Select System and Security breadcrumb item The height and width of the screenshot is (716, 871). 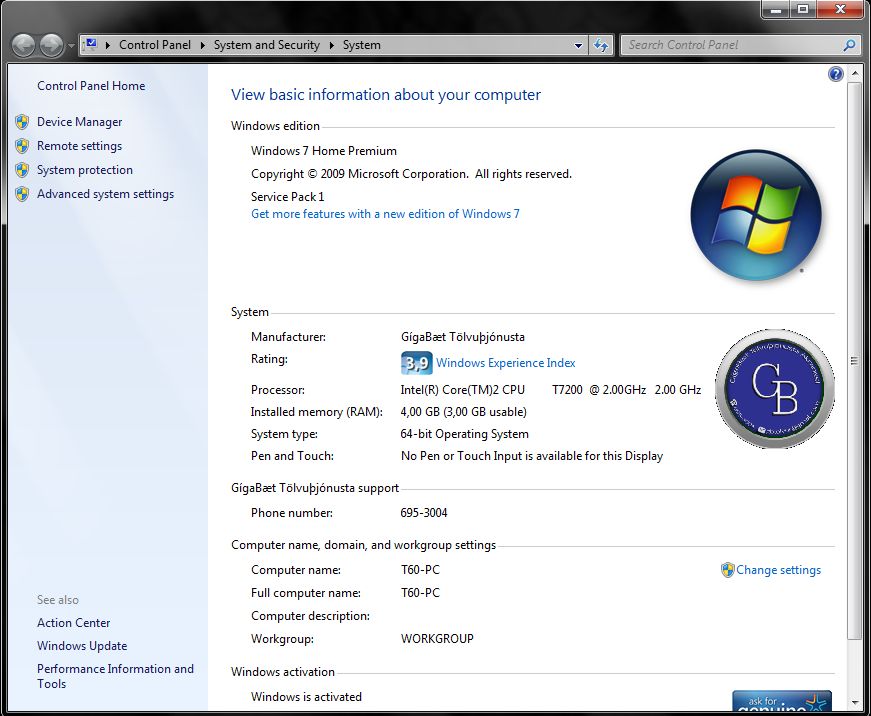coord(266,45)
